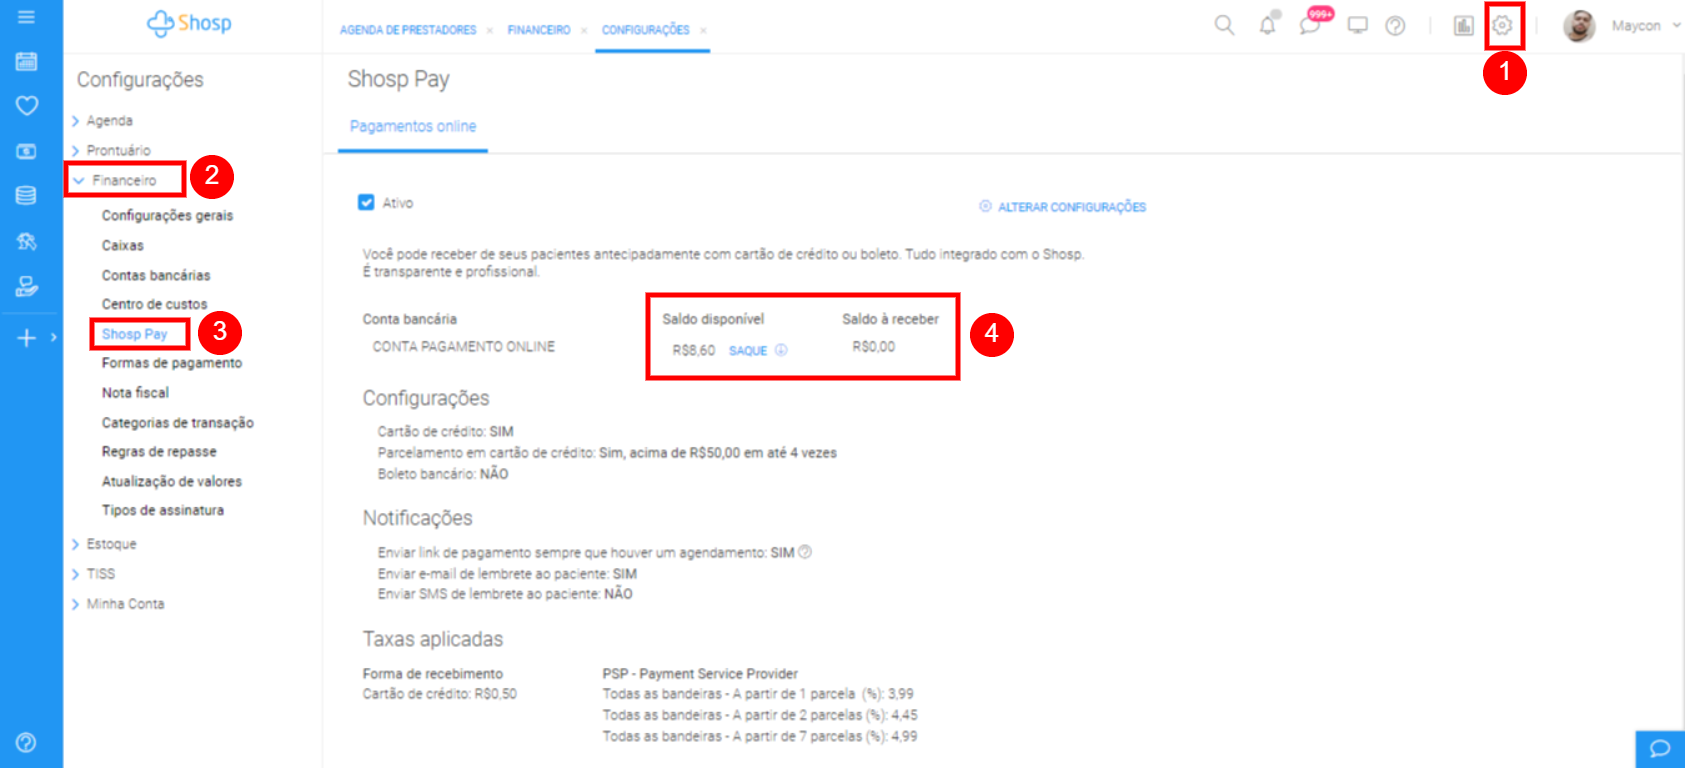This screenshot has height=768, width=1685.
Task: Click the gear icon beside ALTERAR CONFIGURAÇÕES
Action: 985,206
